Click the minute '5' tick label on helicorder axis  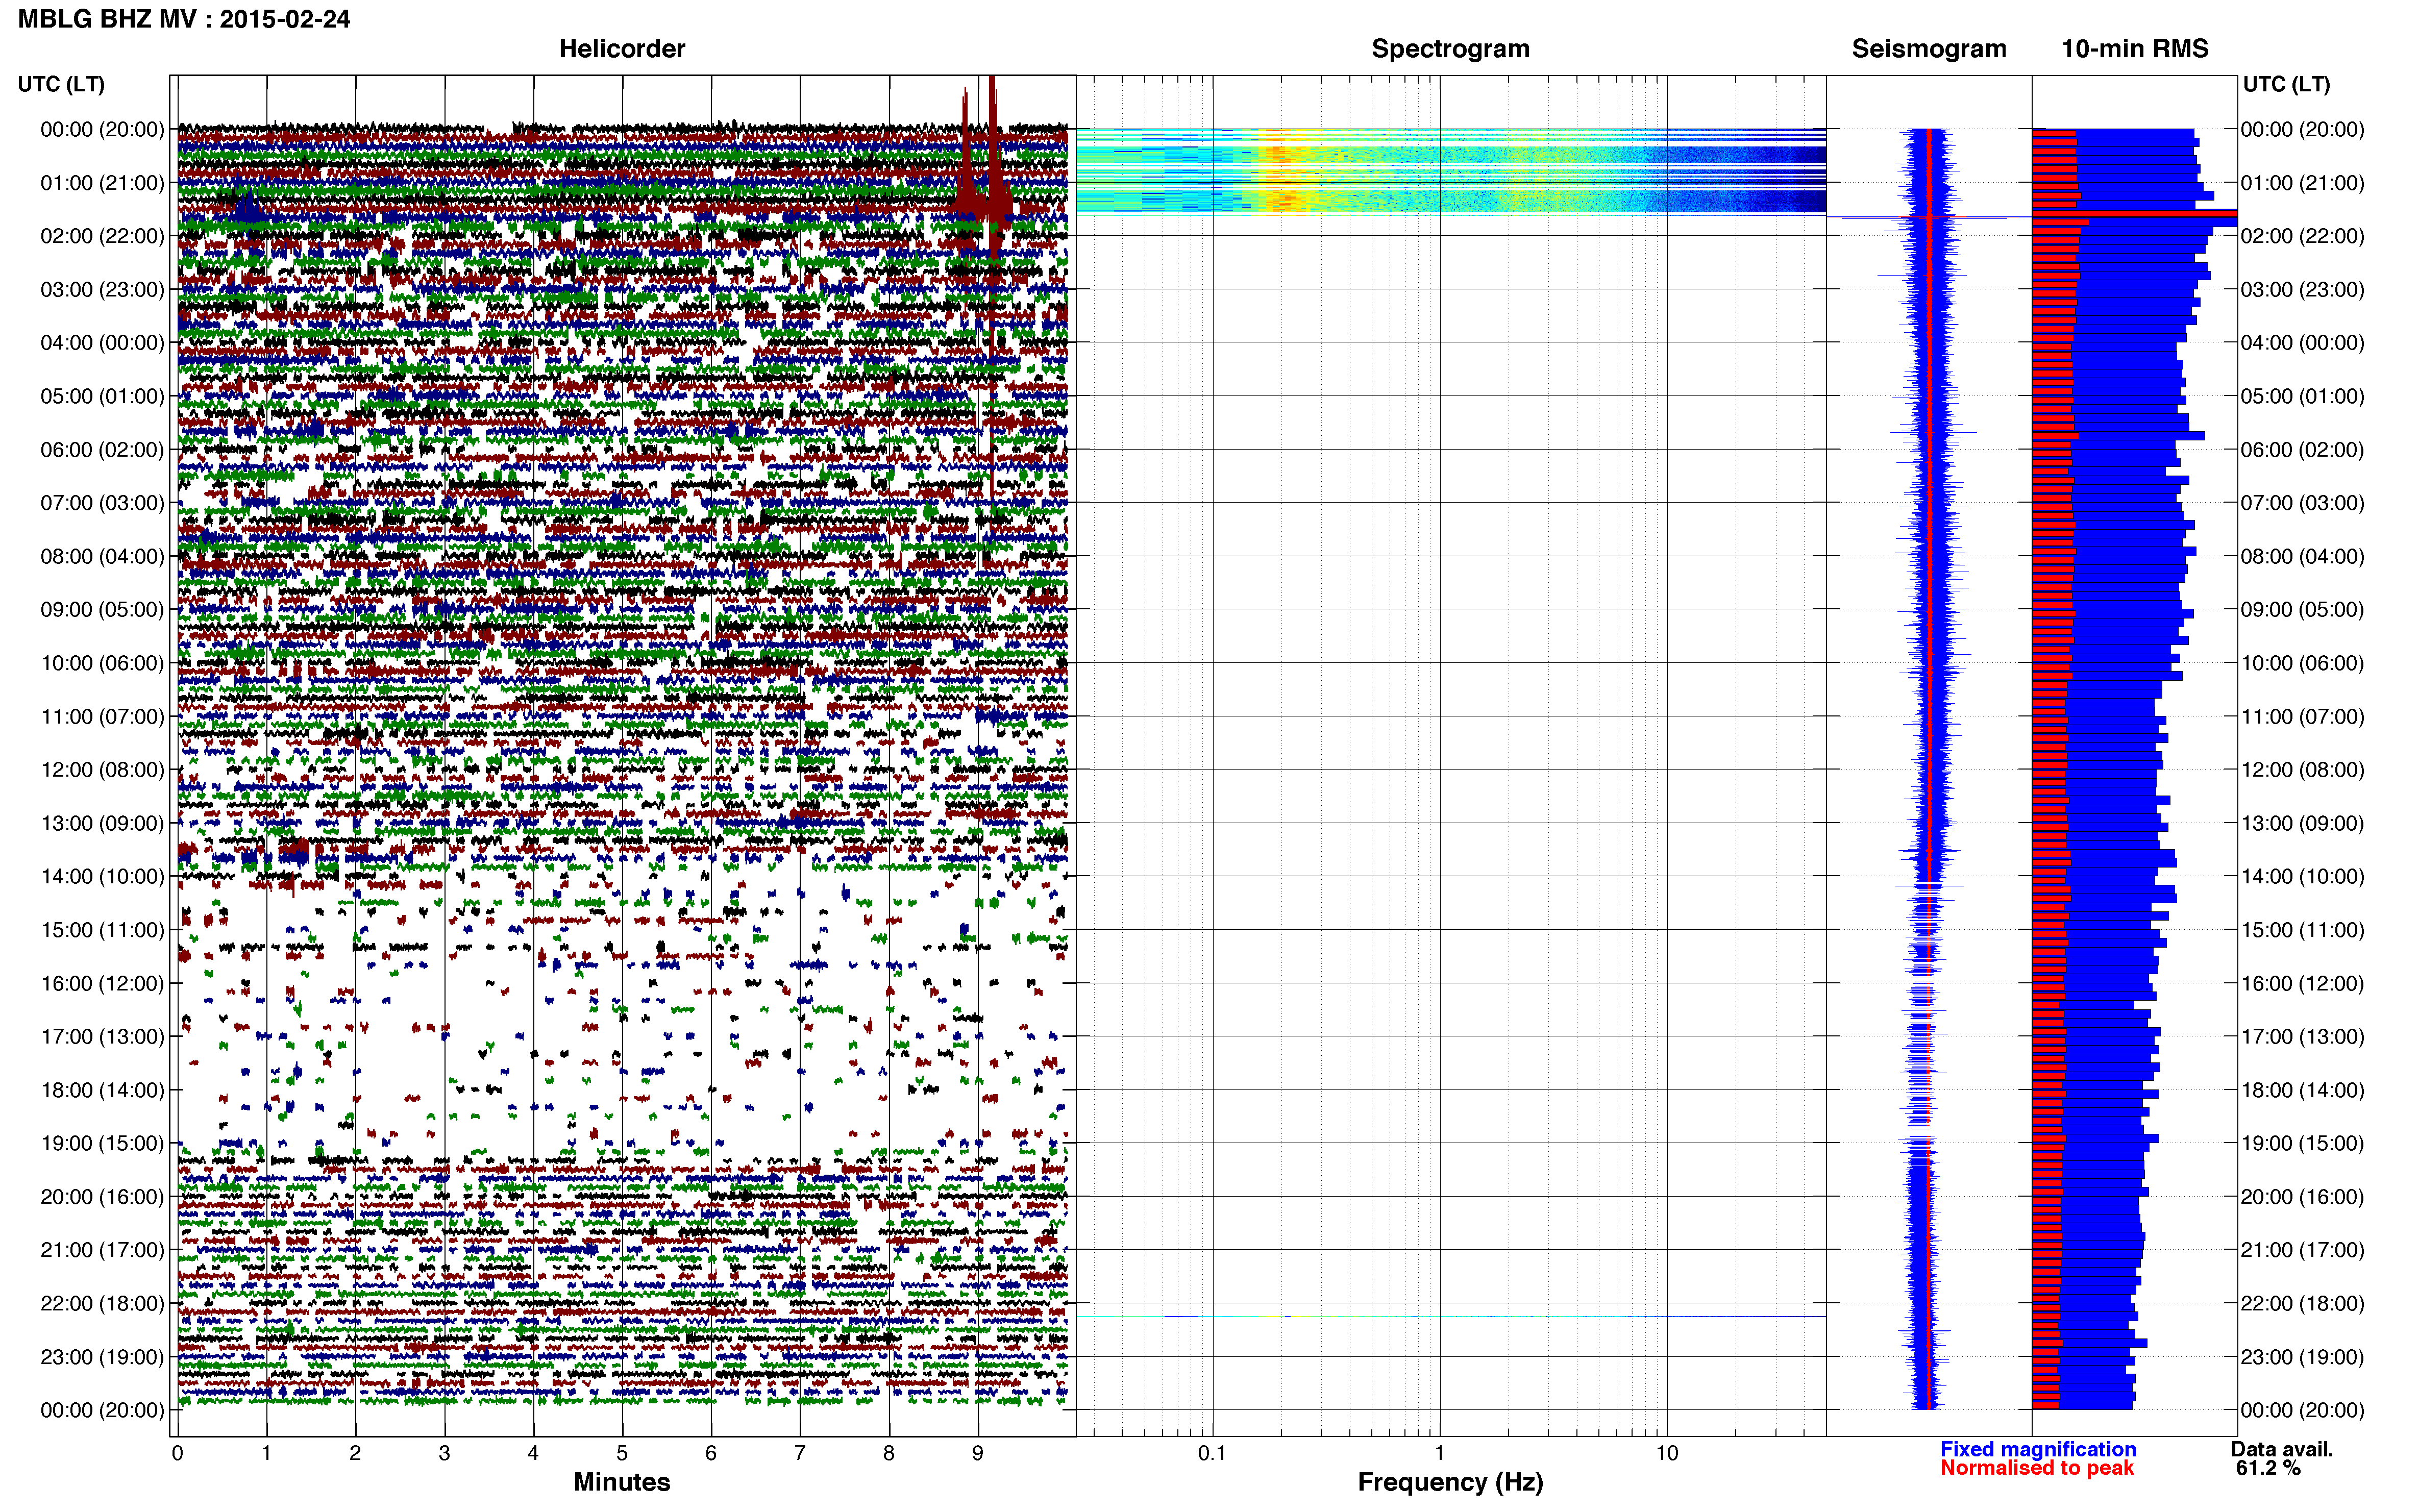tap(622, 1453)
